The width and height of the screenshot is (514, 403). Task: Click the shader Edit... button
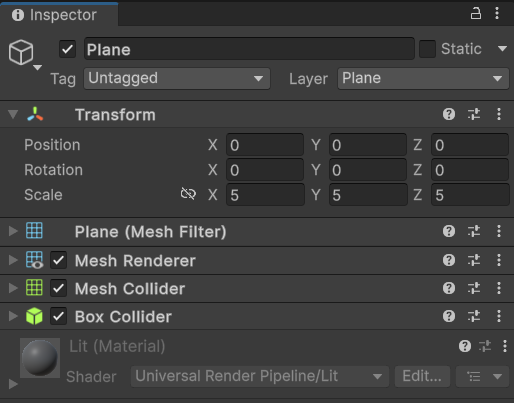click(422, 376)
